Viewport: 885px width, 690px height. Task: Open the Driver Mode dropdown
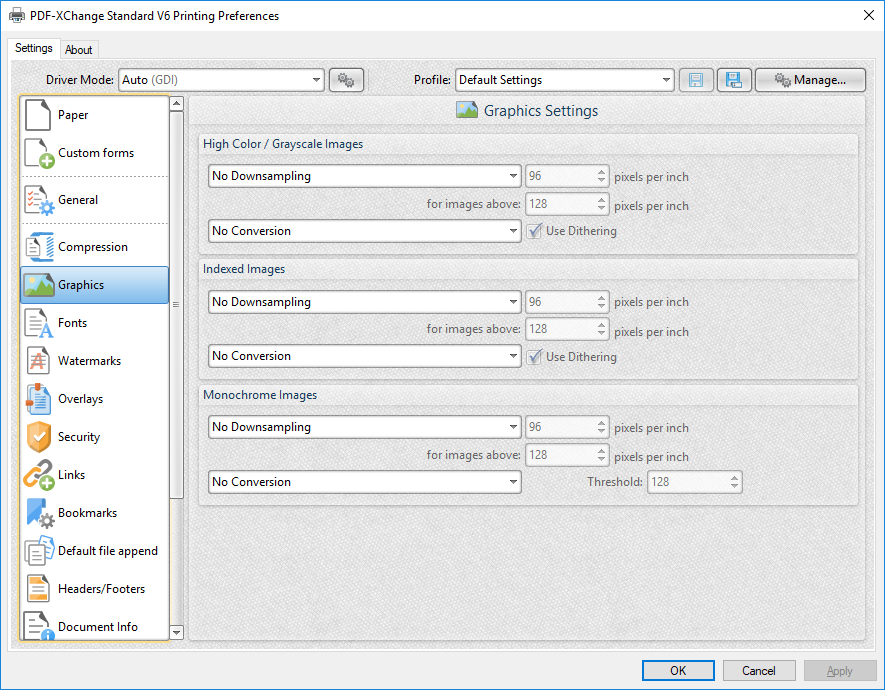click(221, 80)
